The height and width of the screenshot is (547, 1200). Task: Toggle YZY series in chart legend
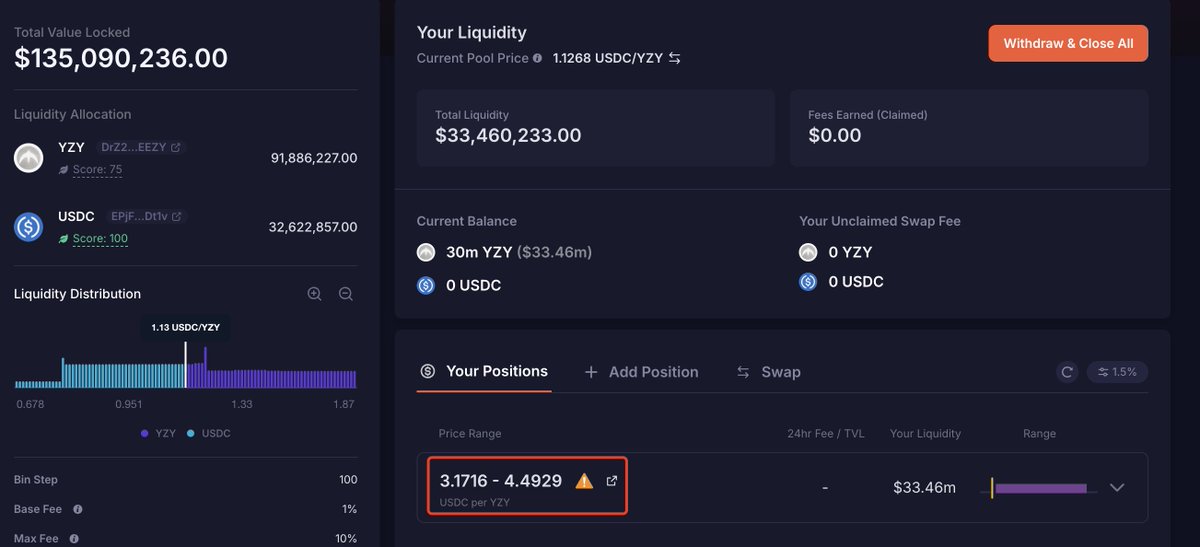click(160, 433)
